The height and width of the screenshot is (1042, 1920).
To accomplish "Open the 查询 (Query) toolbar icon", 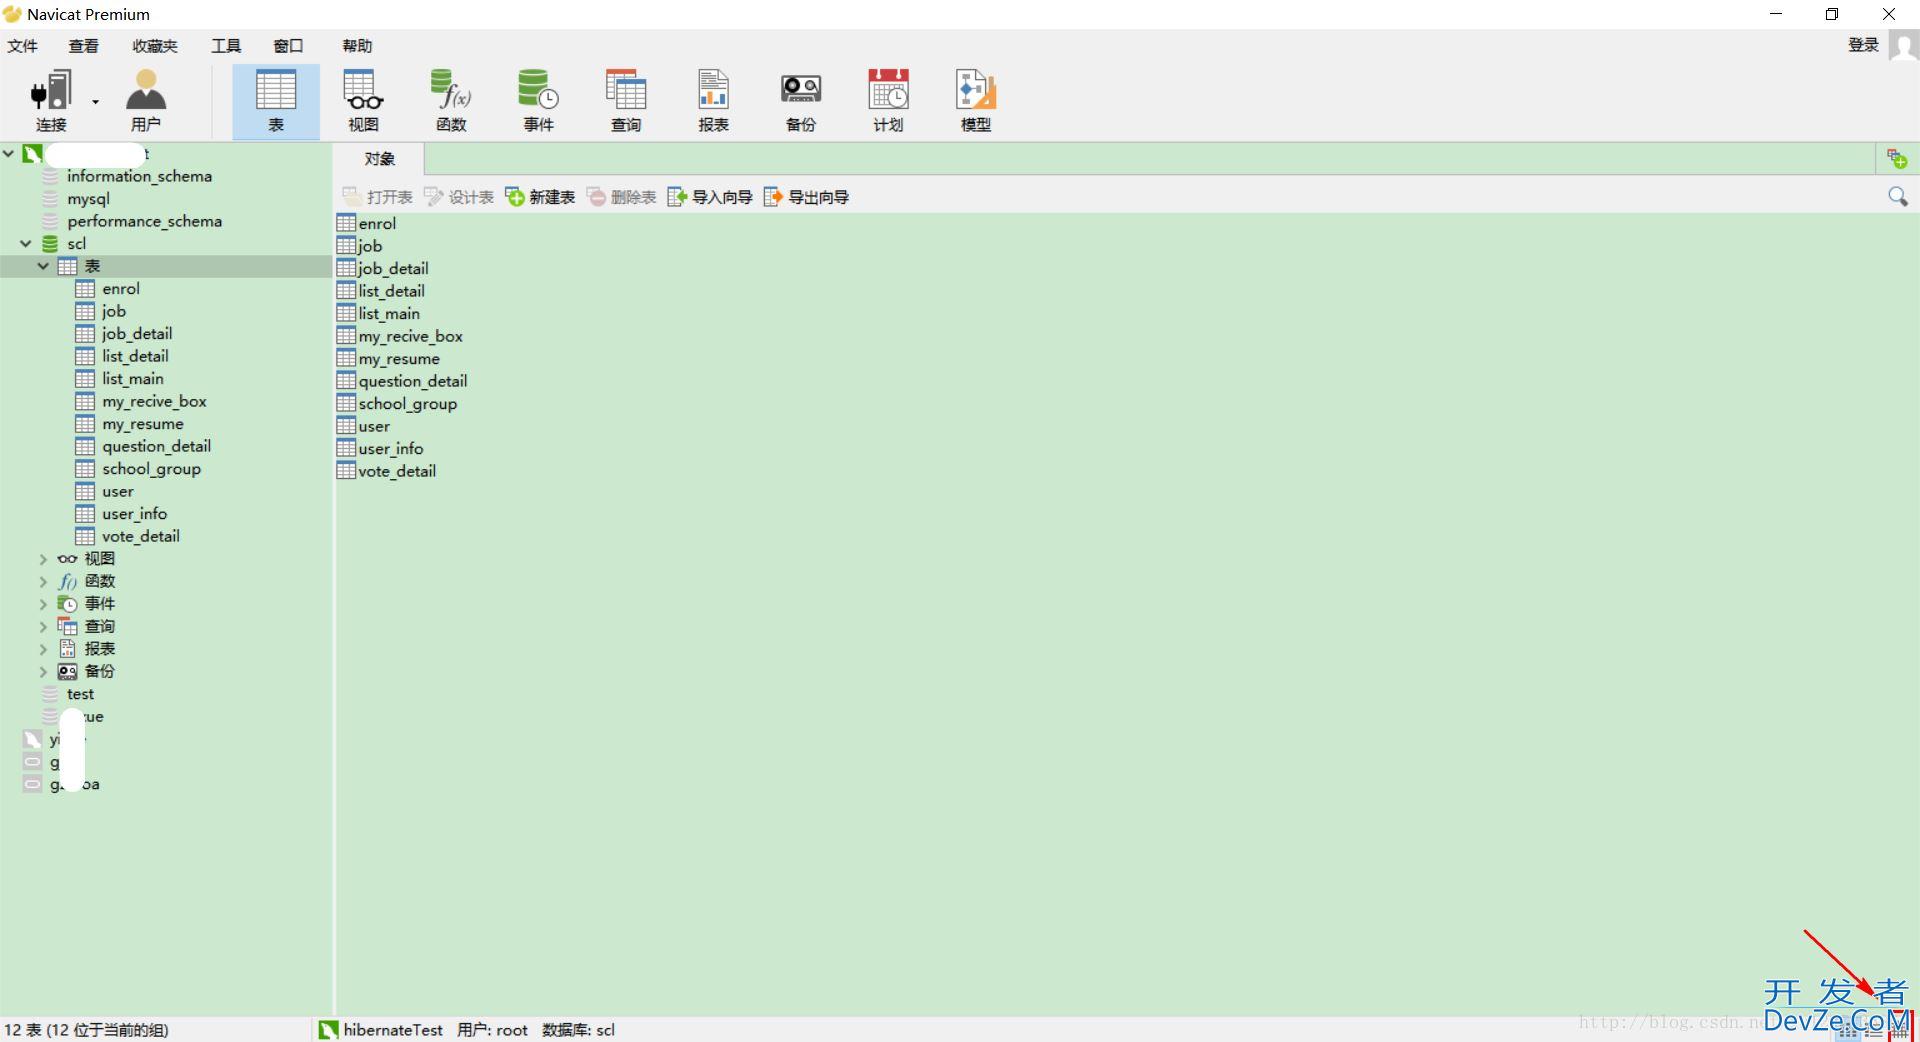I will pos(626,100).
